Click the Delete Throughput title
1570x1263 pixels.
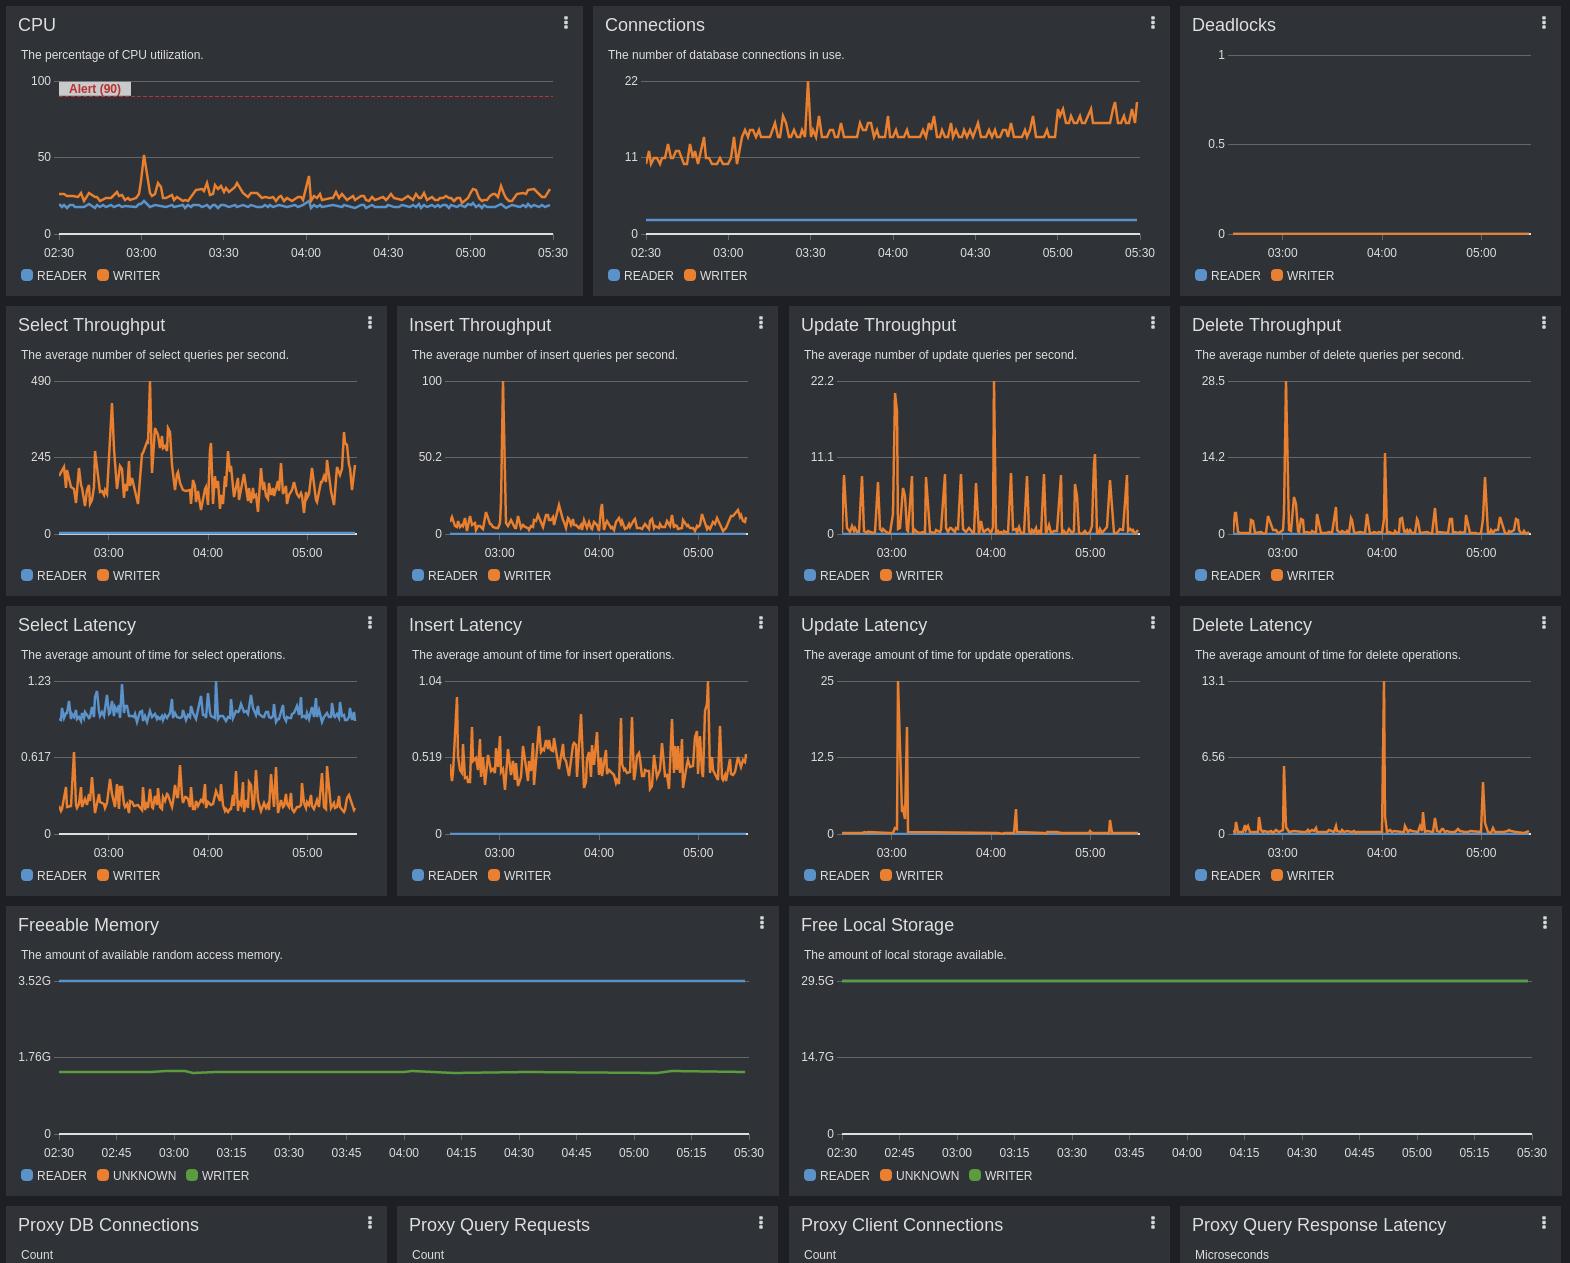click(1266, 325)
